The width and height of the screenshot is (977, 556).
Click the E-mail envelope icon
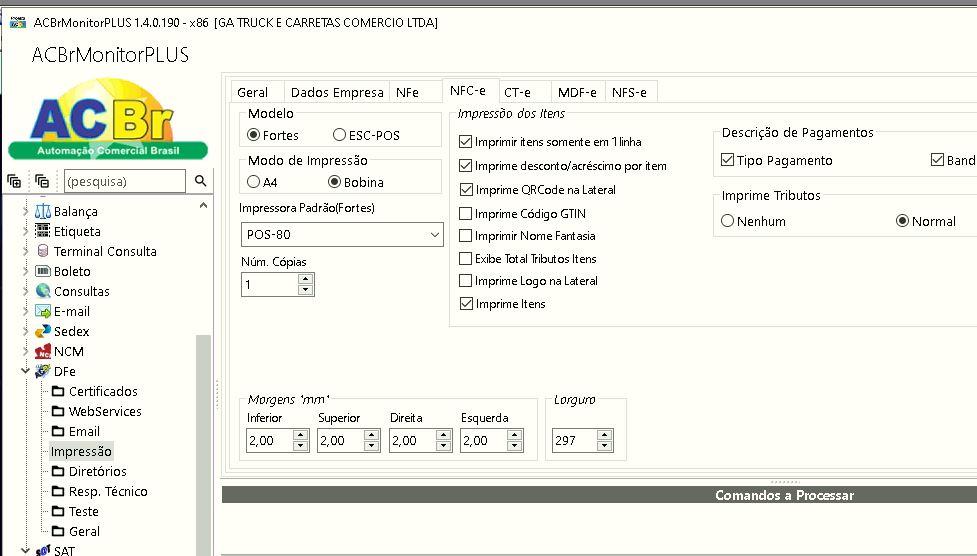(x=42, y=311)
